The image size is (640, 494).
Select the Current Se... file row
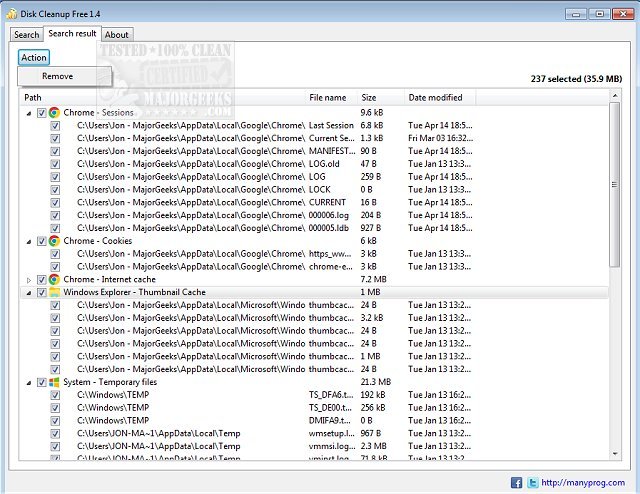coord(314,138)
